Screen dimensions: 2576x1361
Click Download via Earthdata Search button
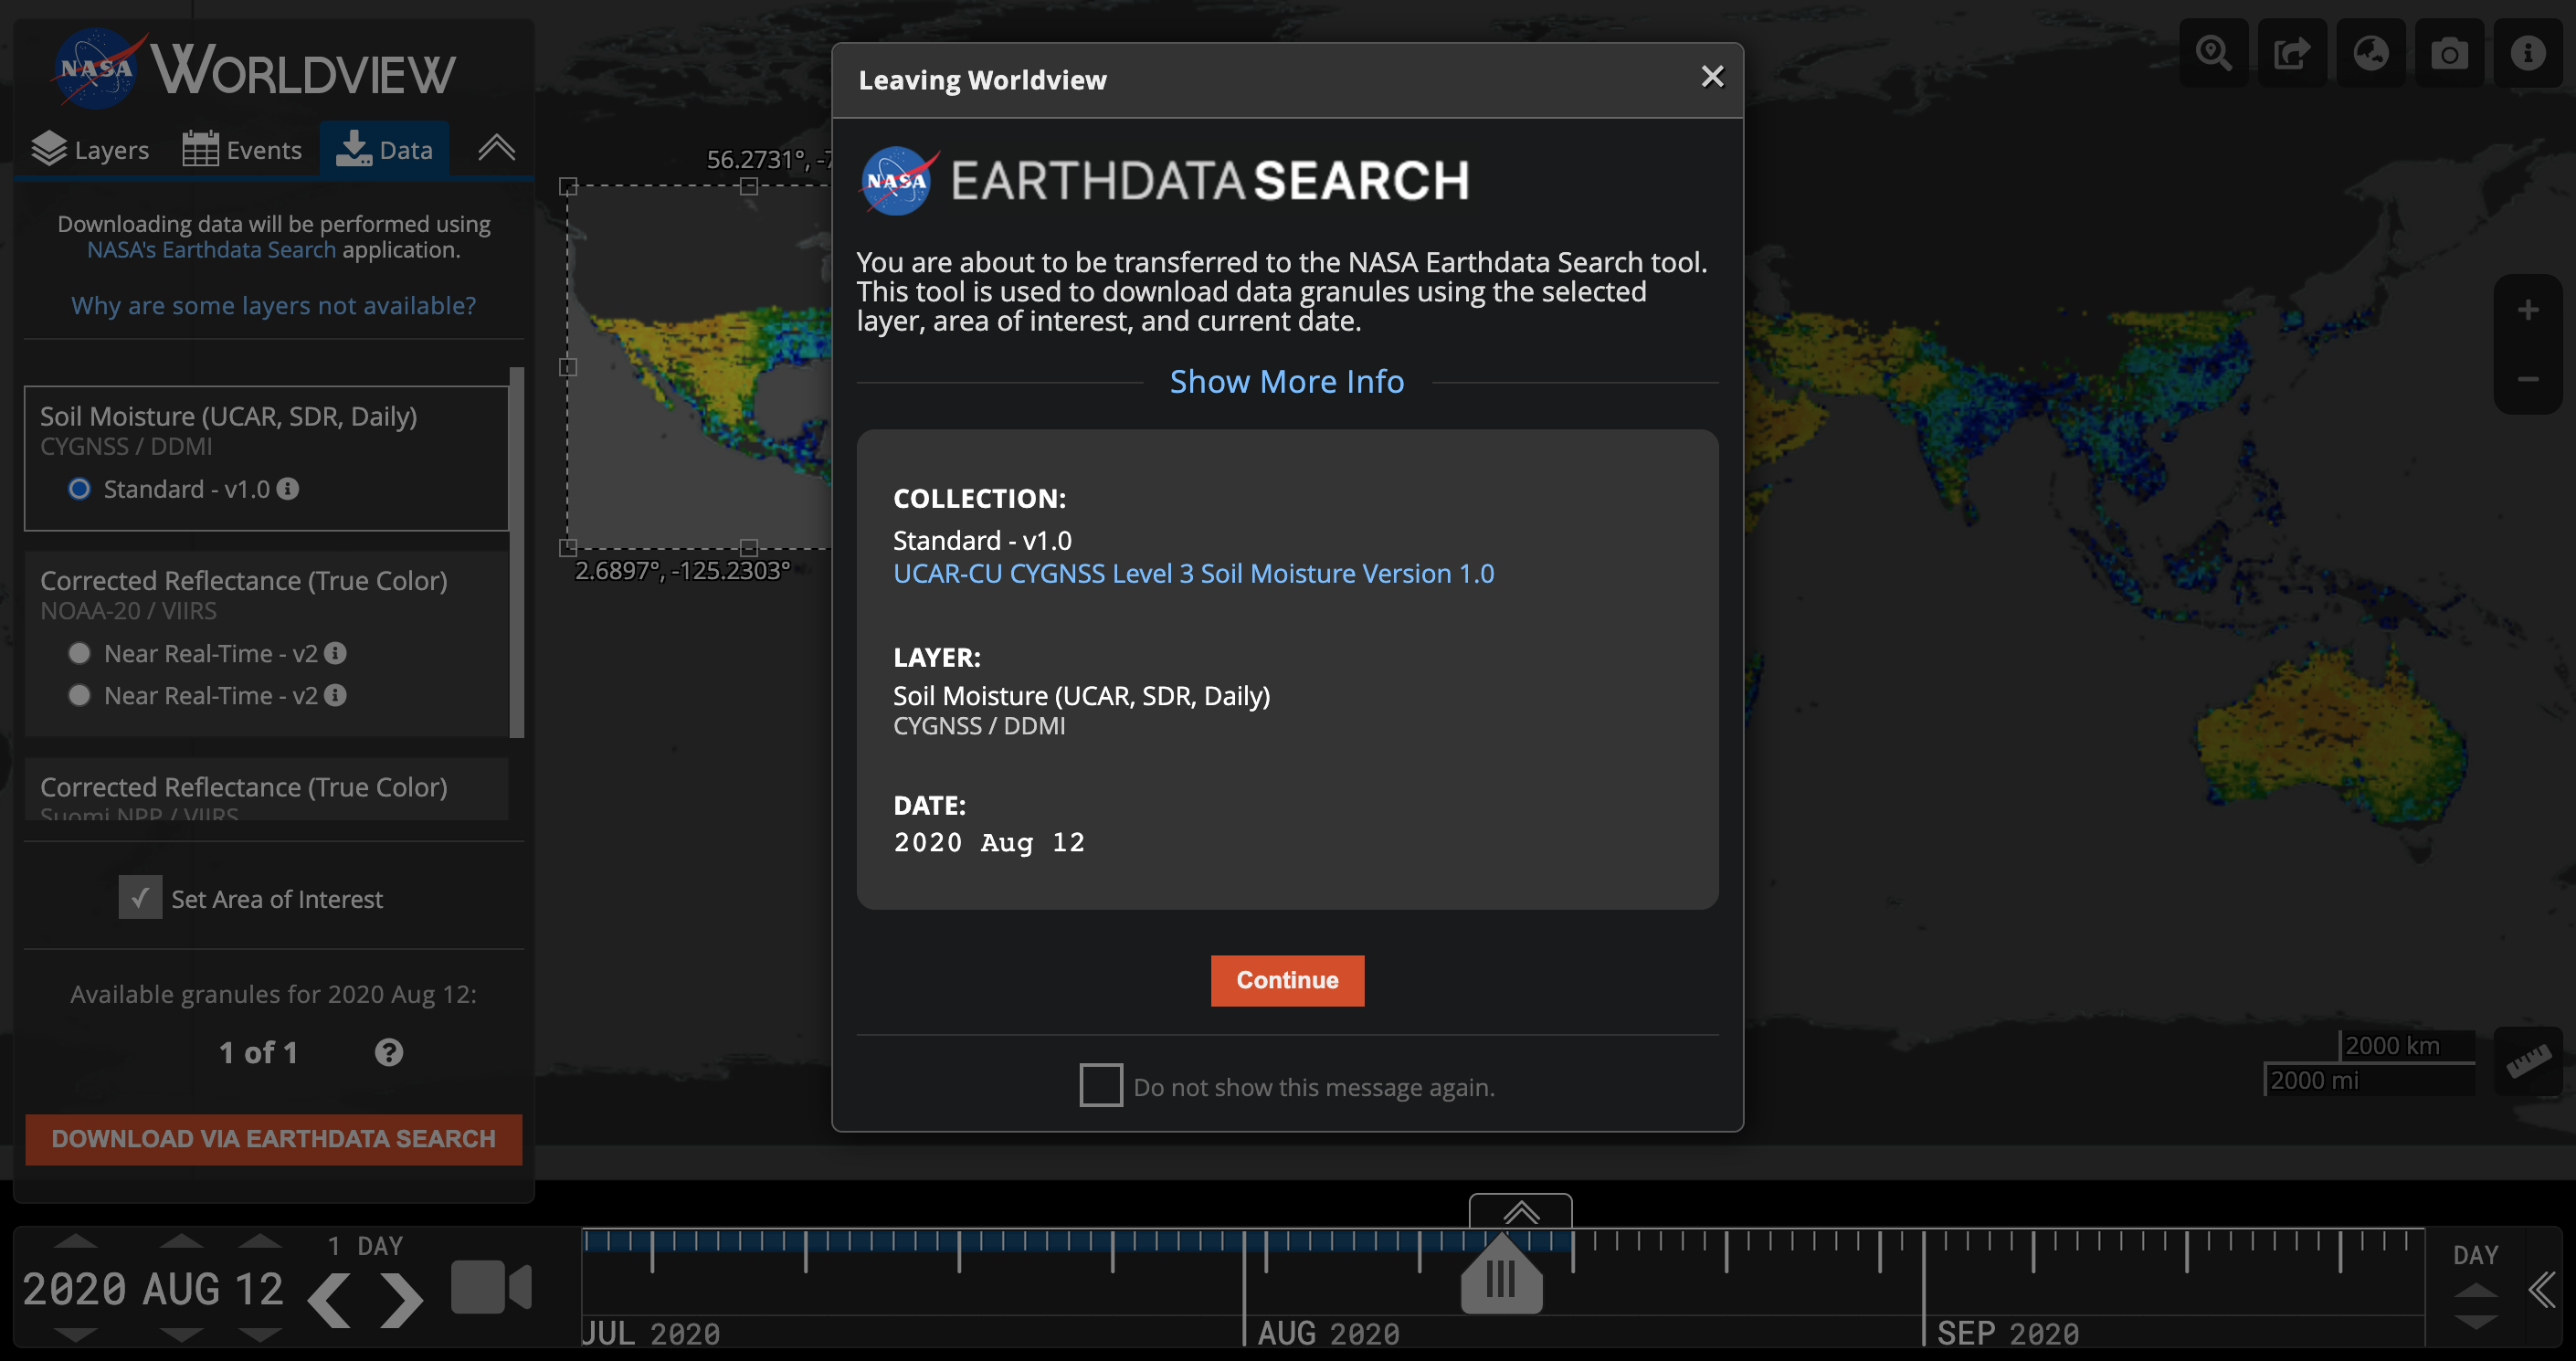pyautogui.click(x=273, y=1139)
